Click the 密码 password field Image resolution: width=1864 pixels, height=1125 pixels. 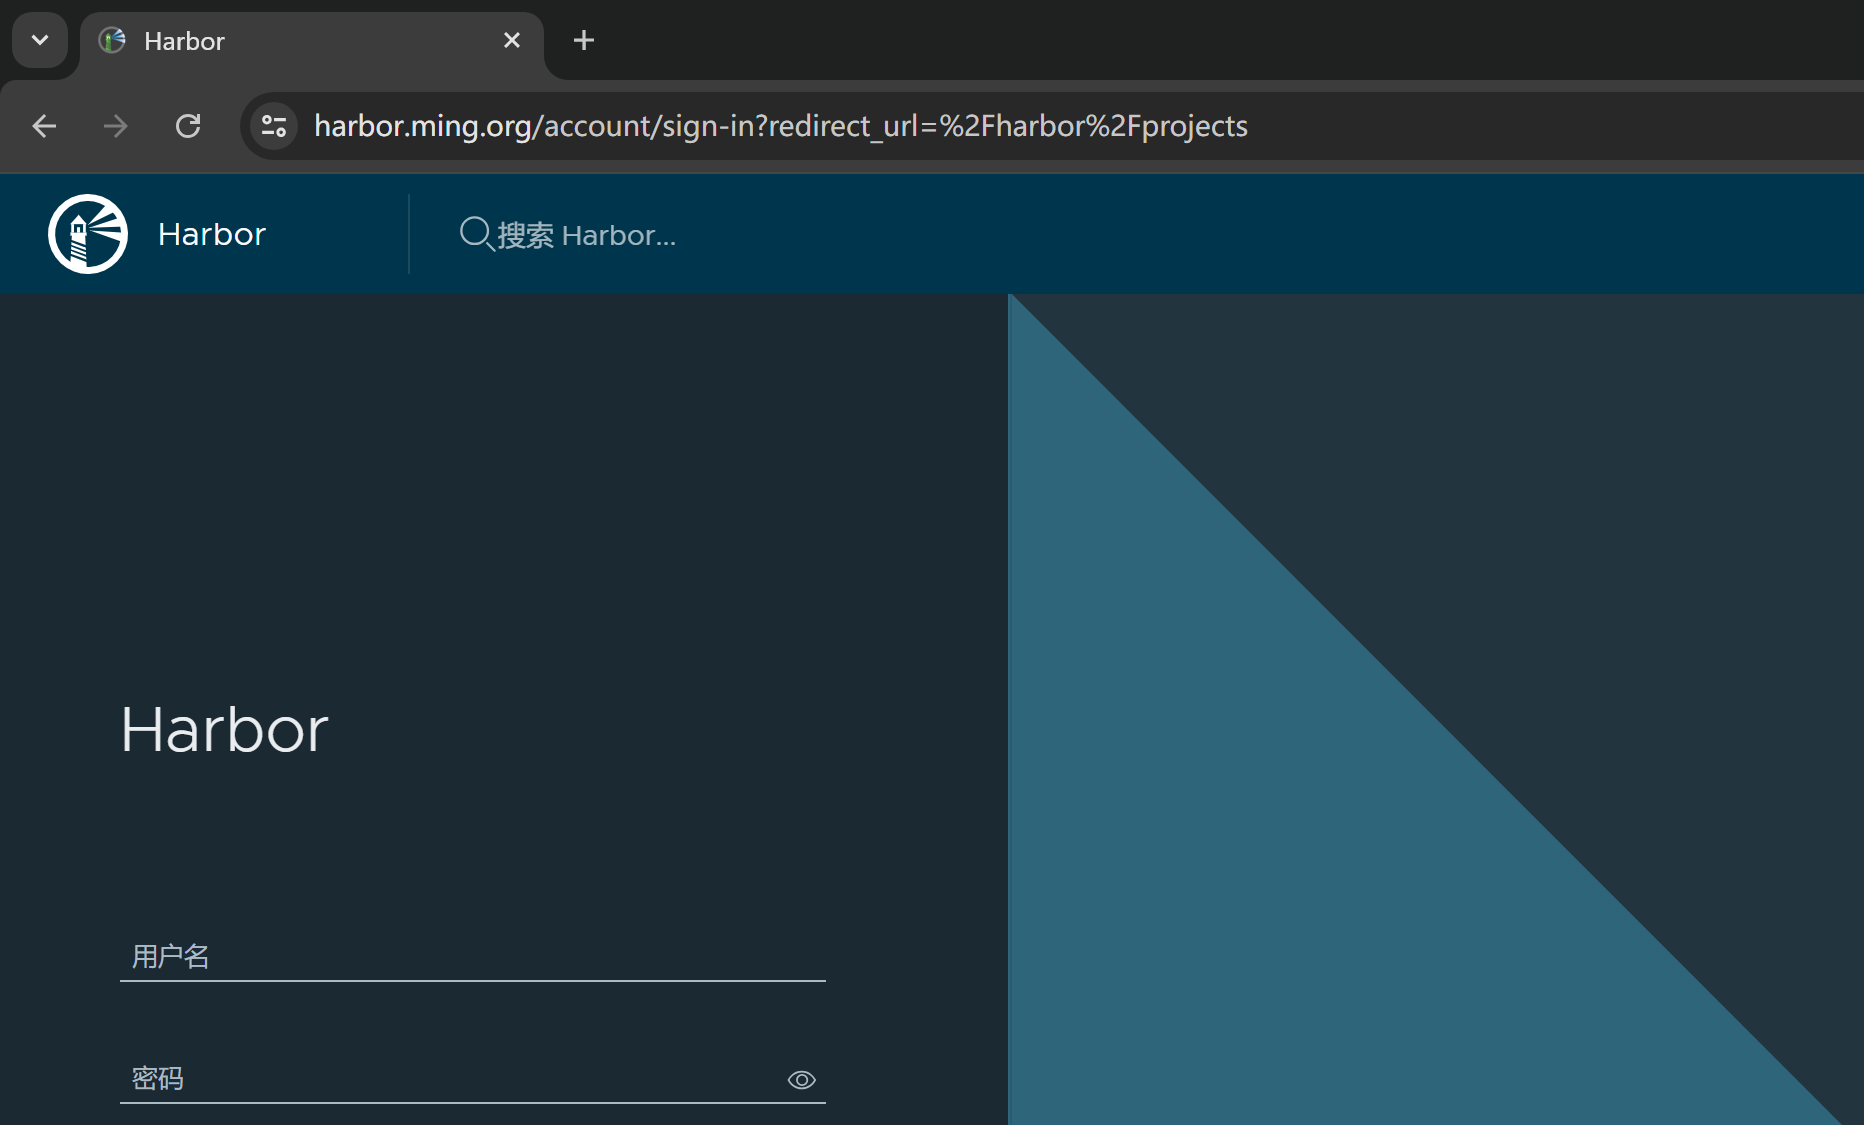pyautogui.click(x=450, y=1078)
